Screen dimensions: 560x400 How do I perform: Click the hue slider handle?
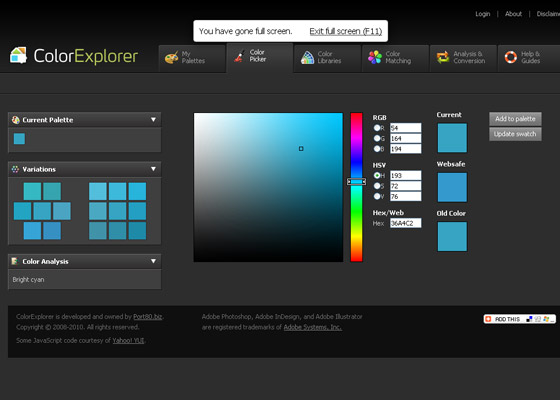pos(356,182)
